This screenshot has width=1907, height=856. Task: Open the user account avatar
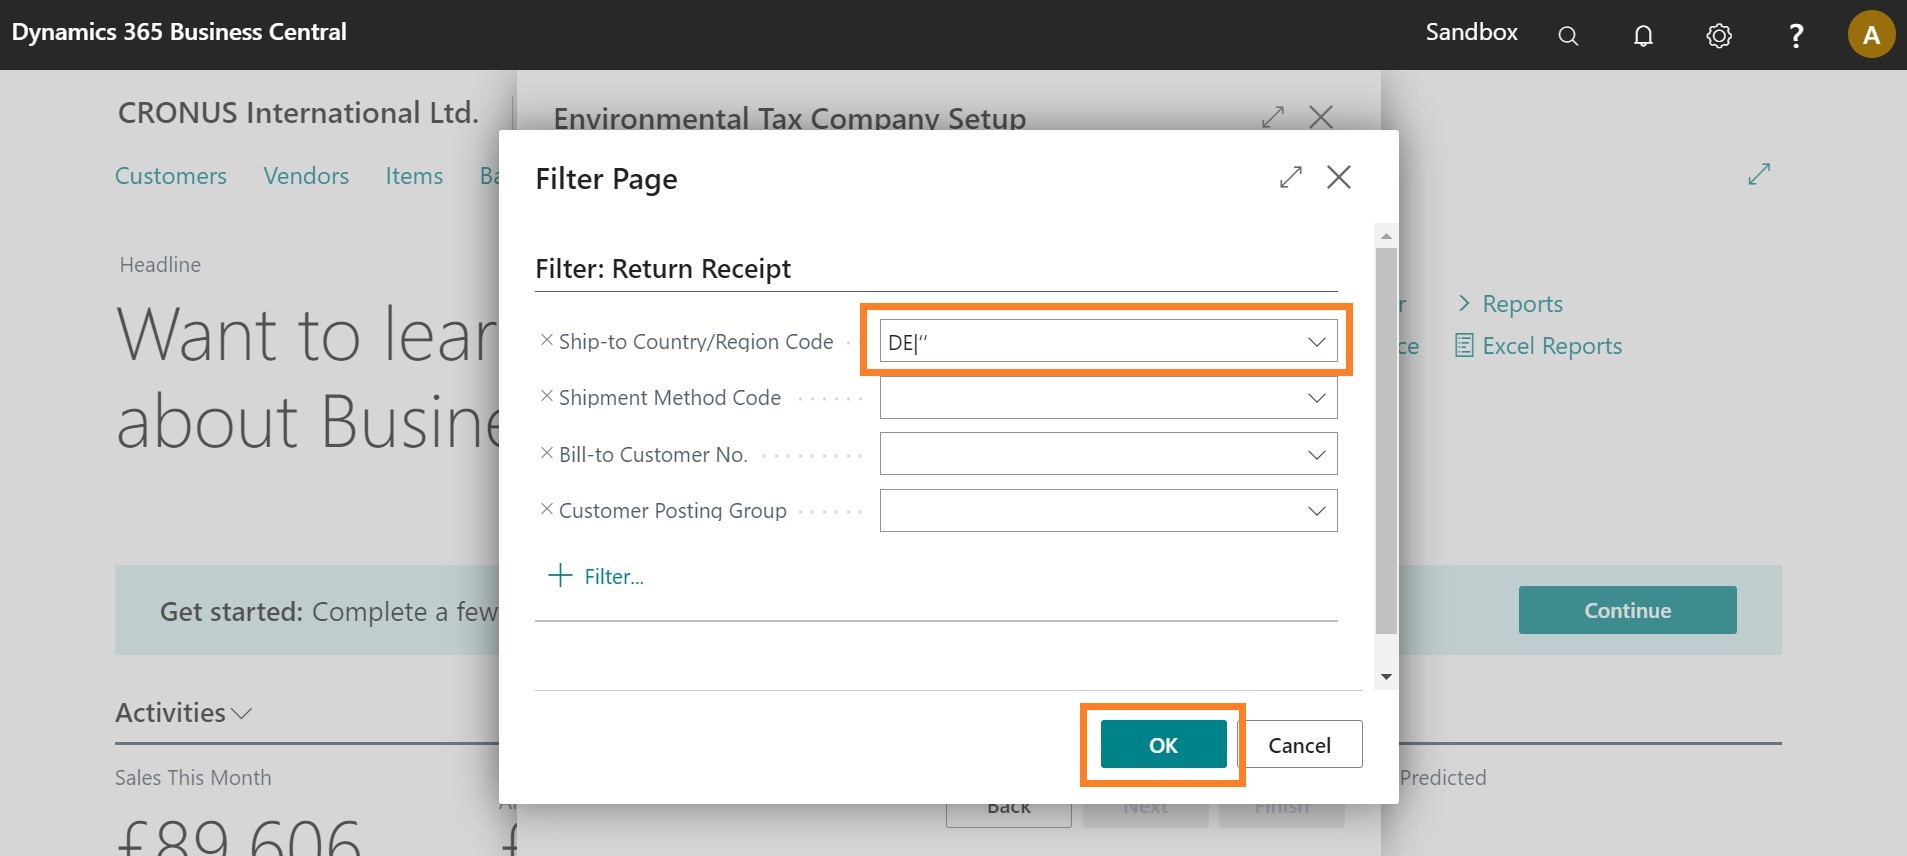pyautogui.click(x=1870, y=36)
